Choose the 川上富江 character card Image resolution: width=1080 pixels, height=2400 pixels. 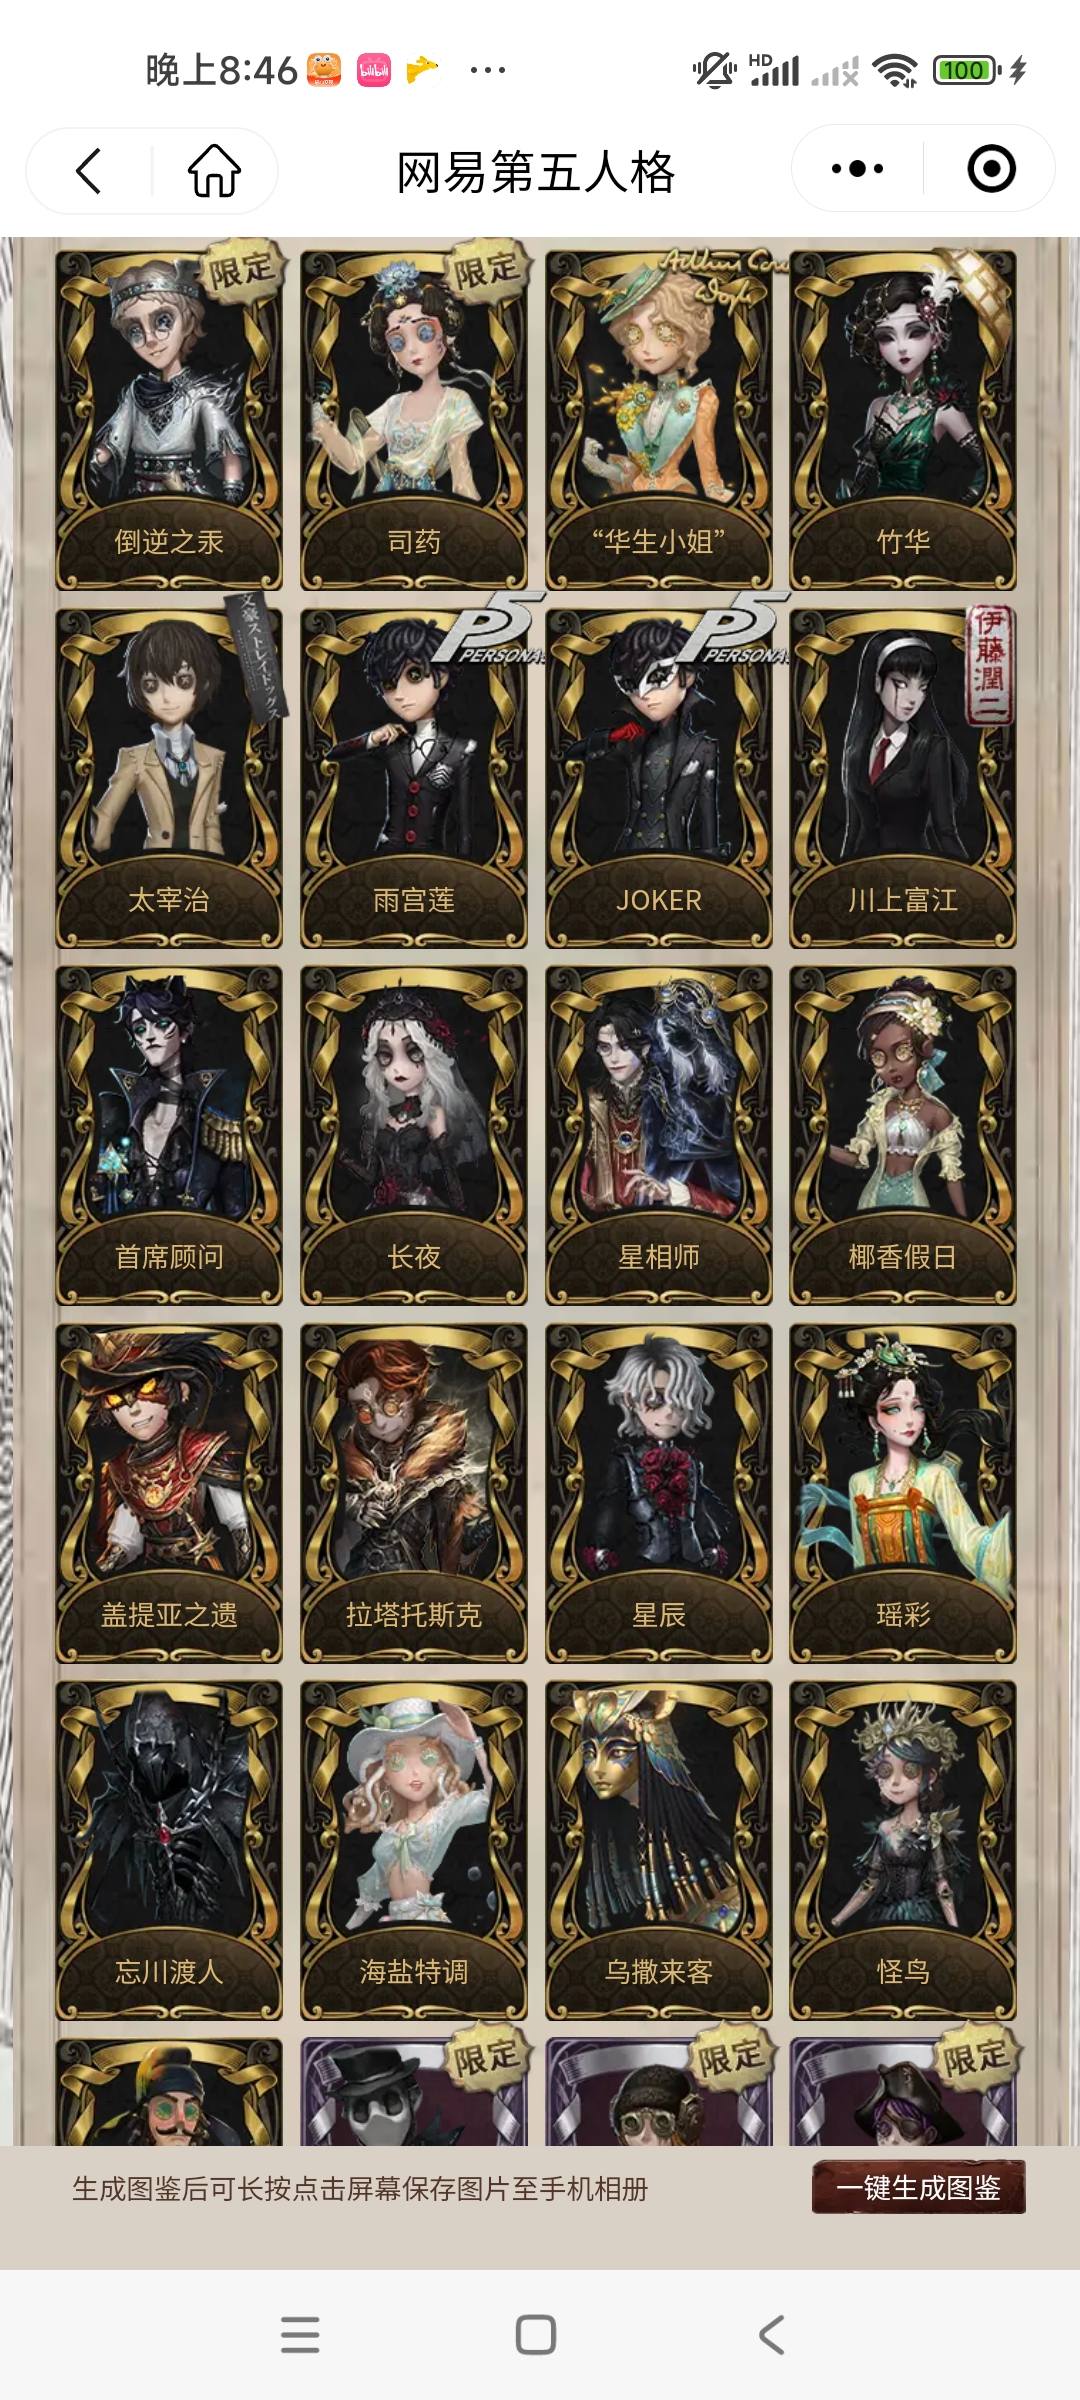coord(903,778)
